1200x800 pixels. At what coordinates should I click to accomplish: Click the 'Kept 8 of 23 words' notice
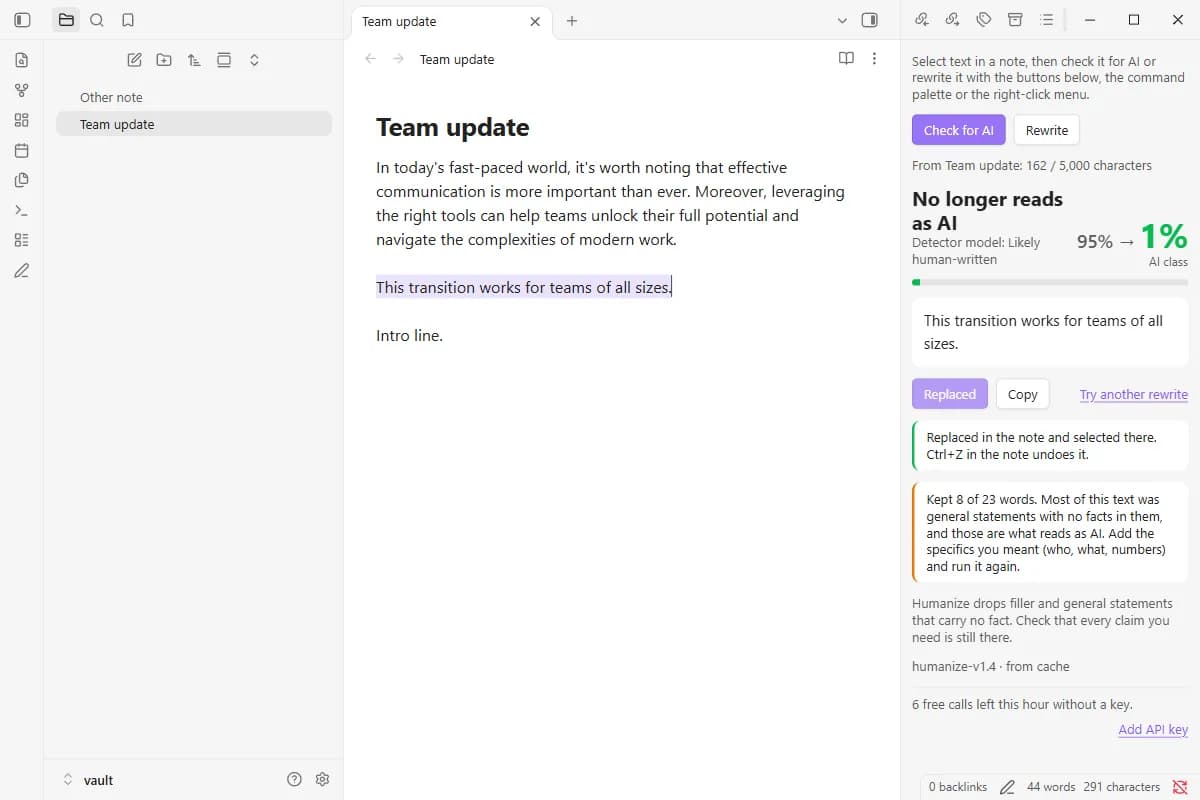tap(1050, 533)
